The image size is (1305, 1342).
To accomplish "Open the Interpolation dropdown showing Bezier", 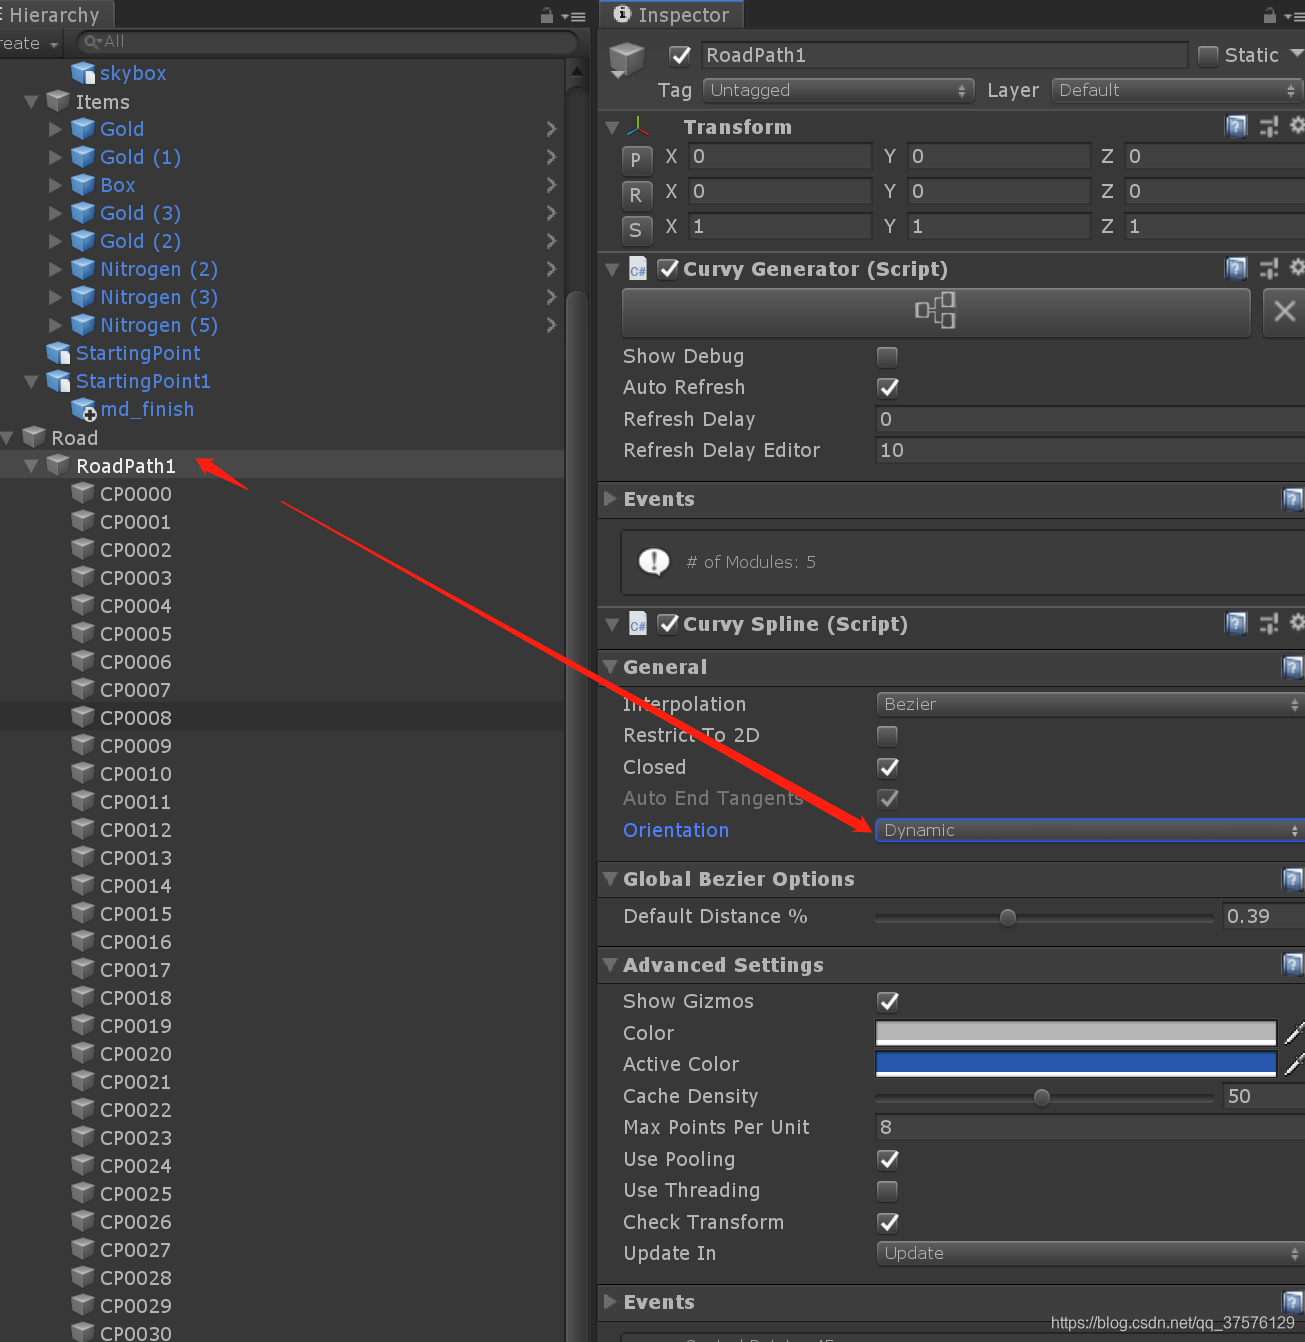I will point(1087,704).
